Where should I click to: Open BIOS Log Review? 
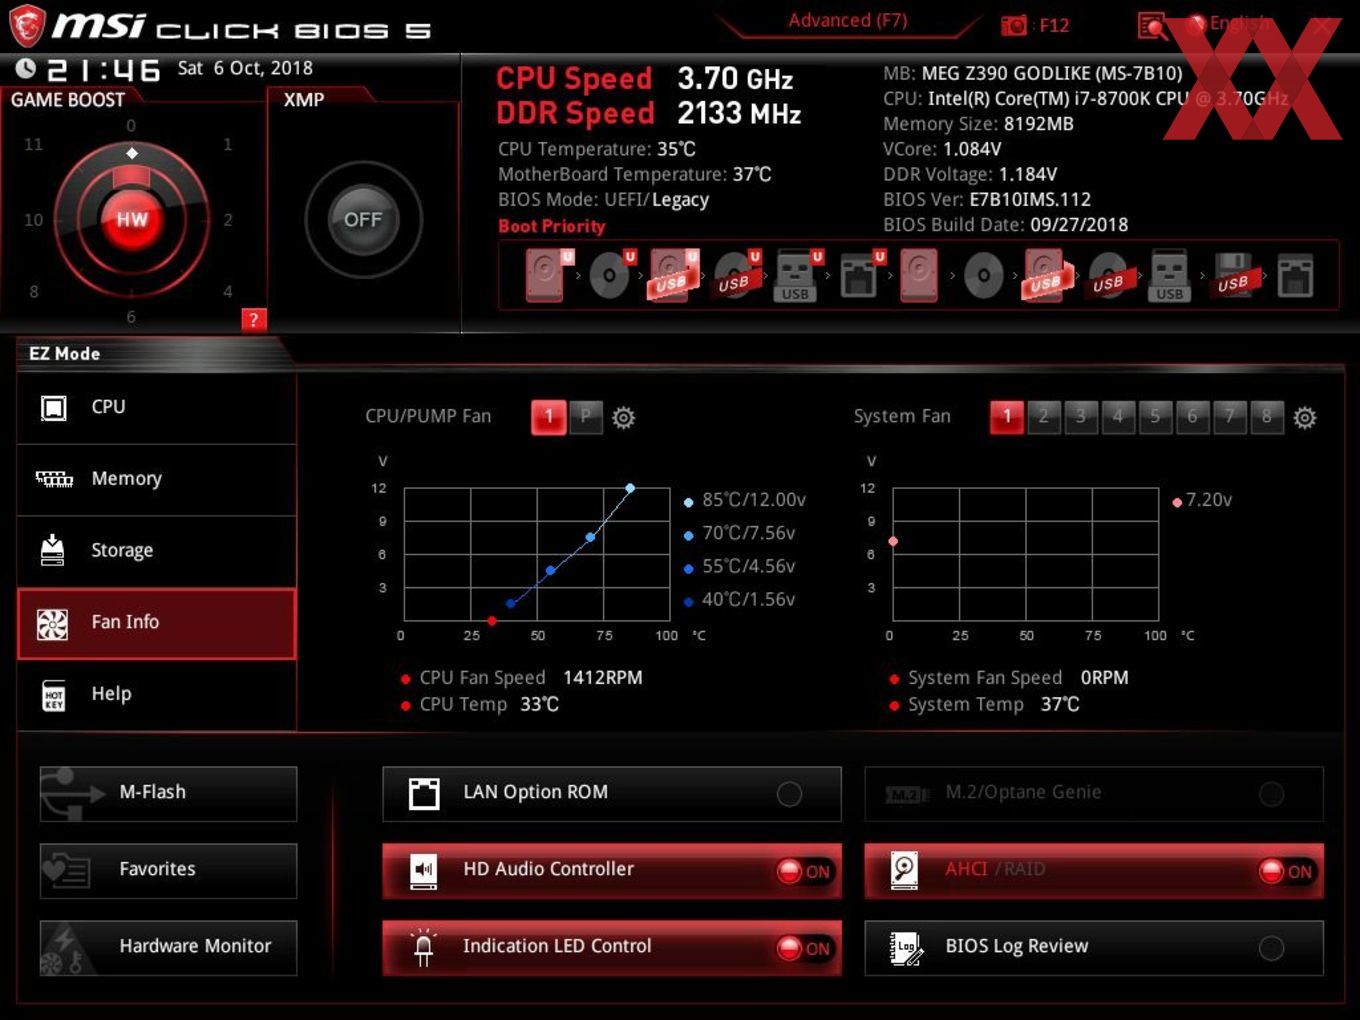(1094, 948)
